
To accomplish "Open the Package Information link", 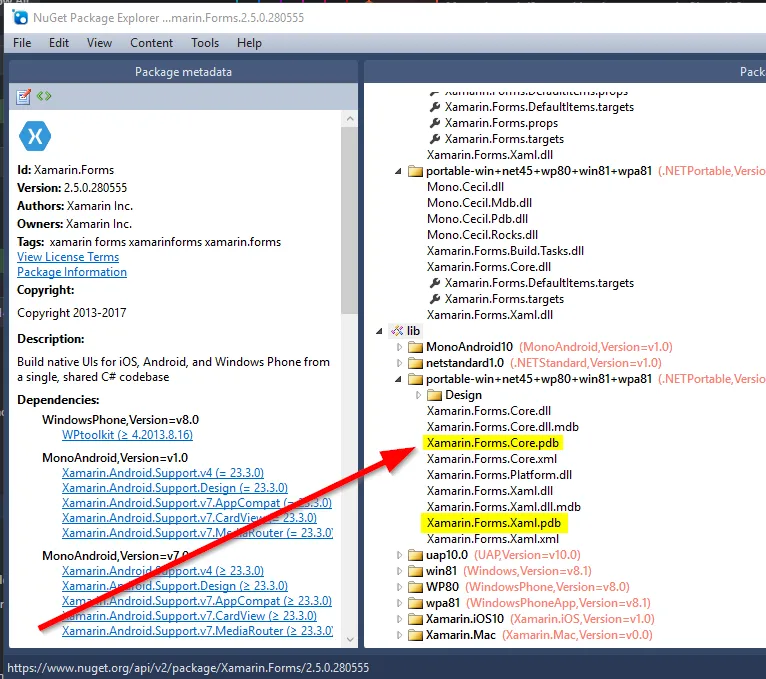I will (72, 272).
